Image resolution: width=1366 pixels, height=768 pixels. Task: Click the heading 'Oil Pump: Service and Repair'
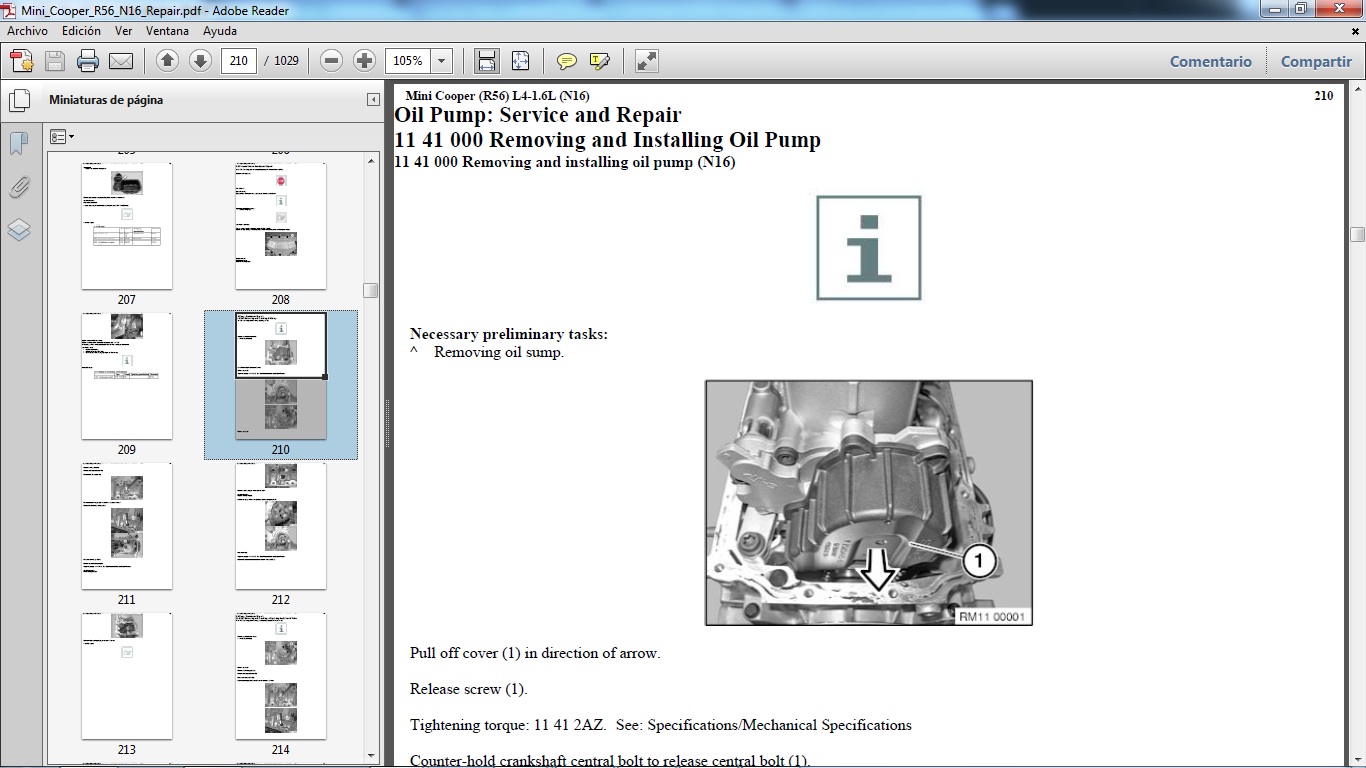point(538,115)
